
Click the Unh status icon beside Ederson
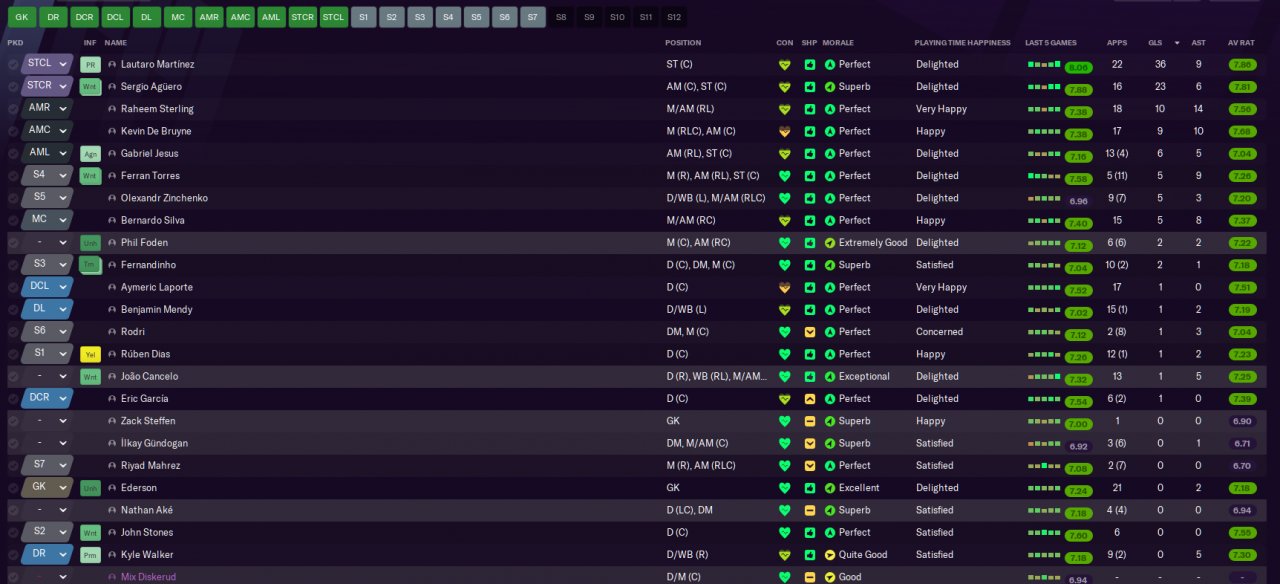click(x=90, y=488)
